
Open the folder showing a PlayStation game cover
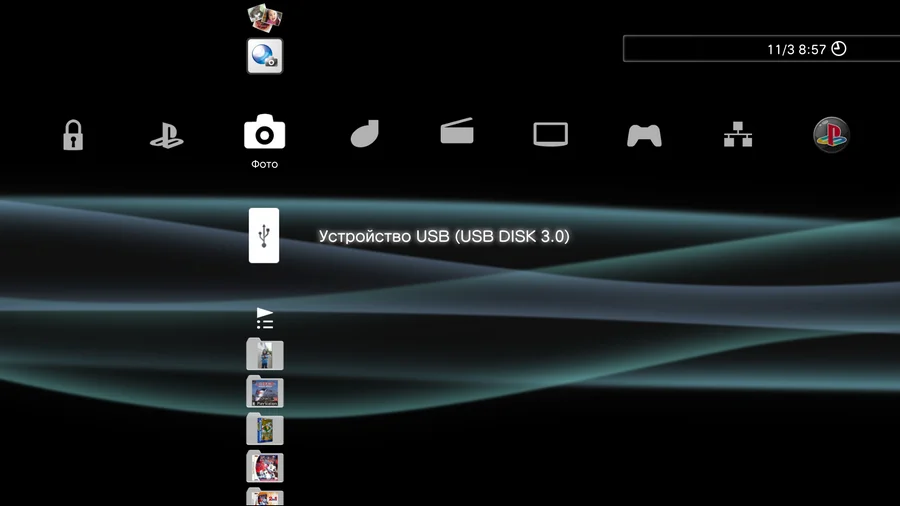click(x=265, y=392)
